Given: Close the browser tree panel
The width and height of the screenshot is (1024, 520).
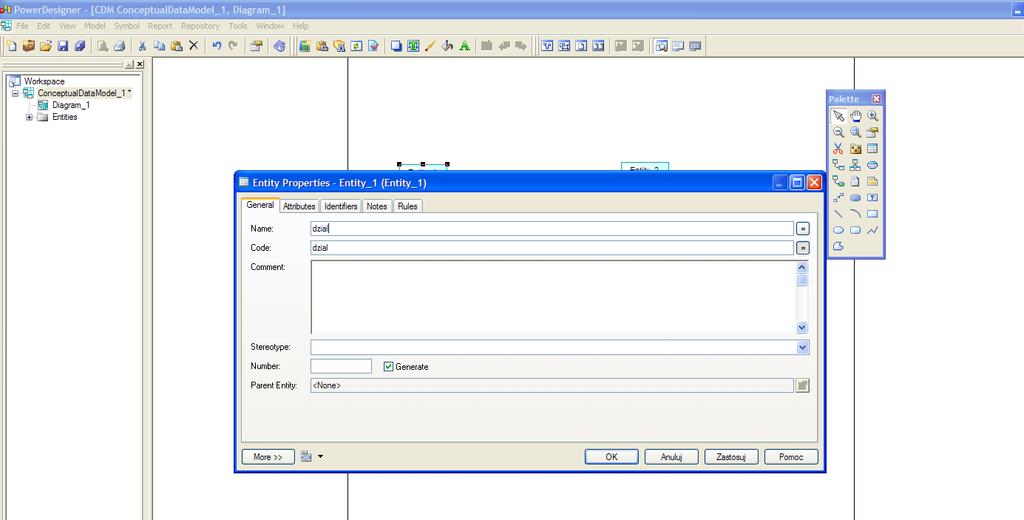Looking at the screenshot, I should (140, 64).
